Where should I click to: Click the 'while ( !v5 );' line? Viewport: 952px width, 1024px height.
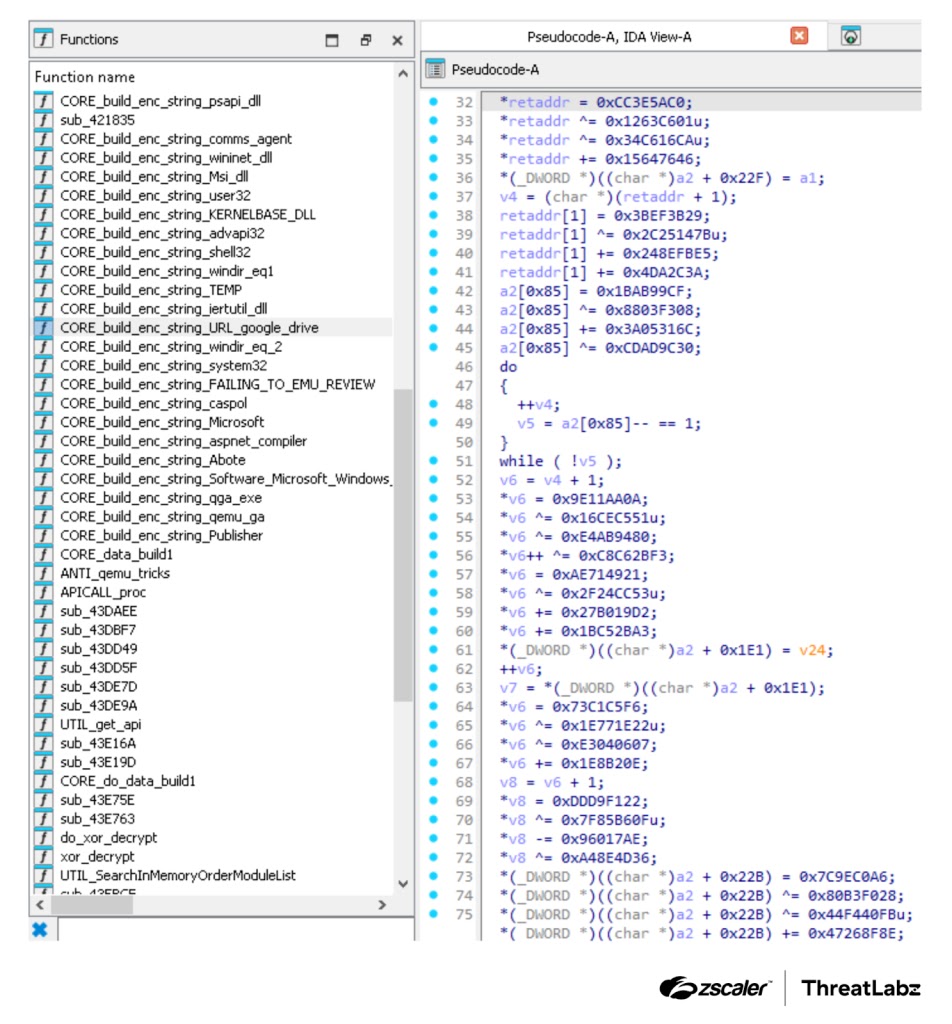(560, 462)
